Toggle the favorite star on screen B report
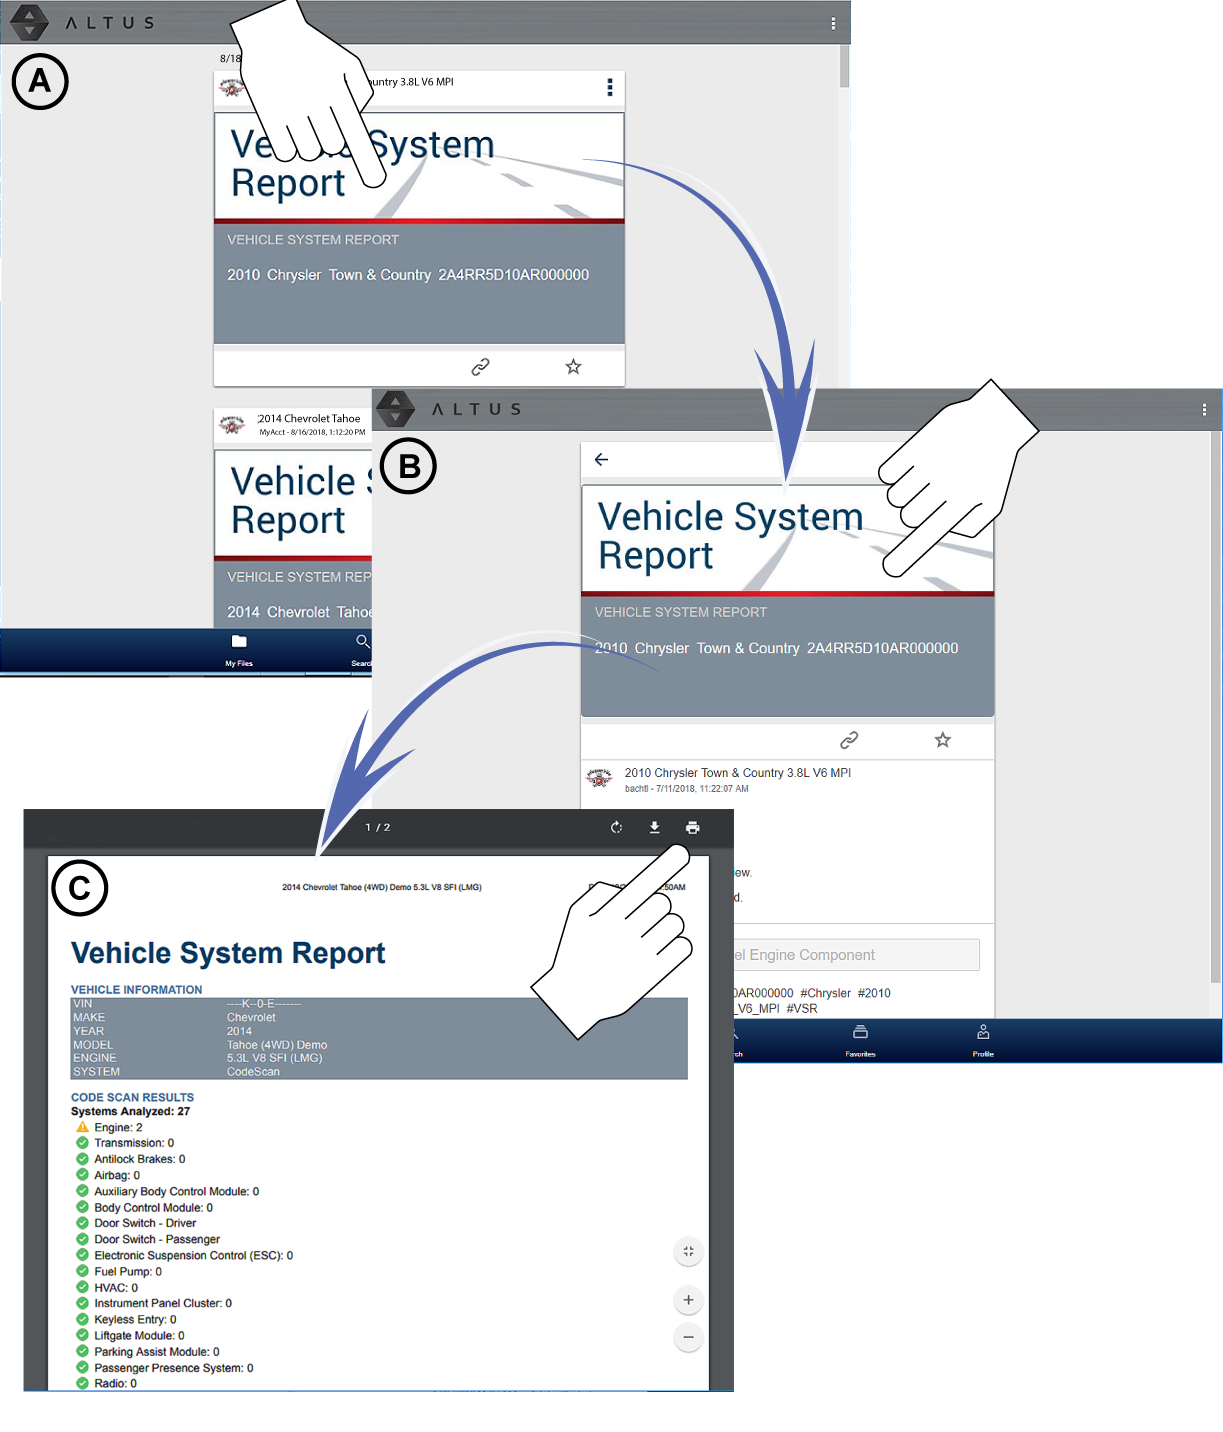 (942, 740)
